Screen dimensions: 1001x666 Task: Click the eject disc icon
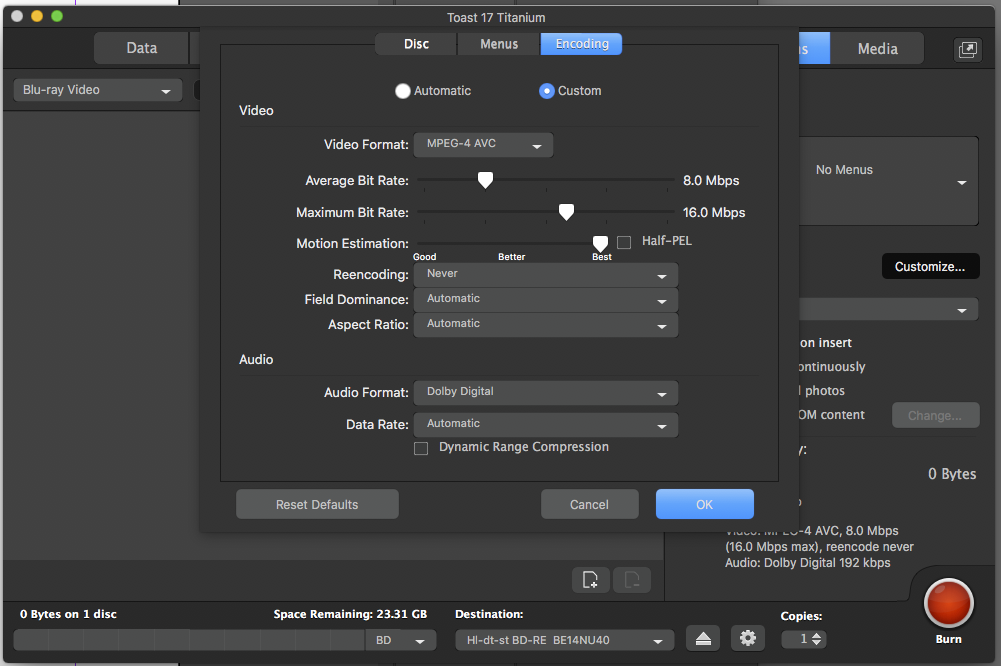[x=703, y=639]
